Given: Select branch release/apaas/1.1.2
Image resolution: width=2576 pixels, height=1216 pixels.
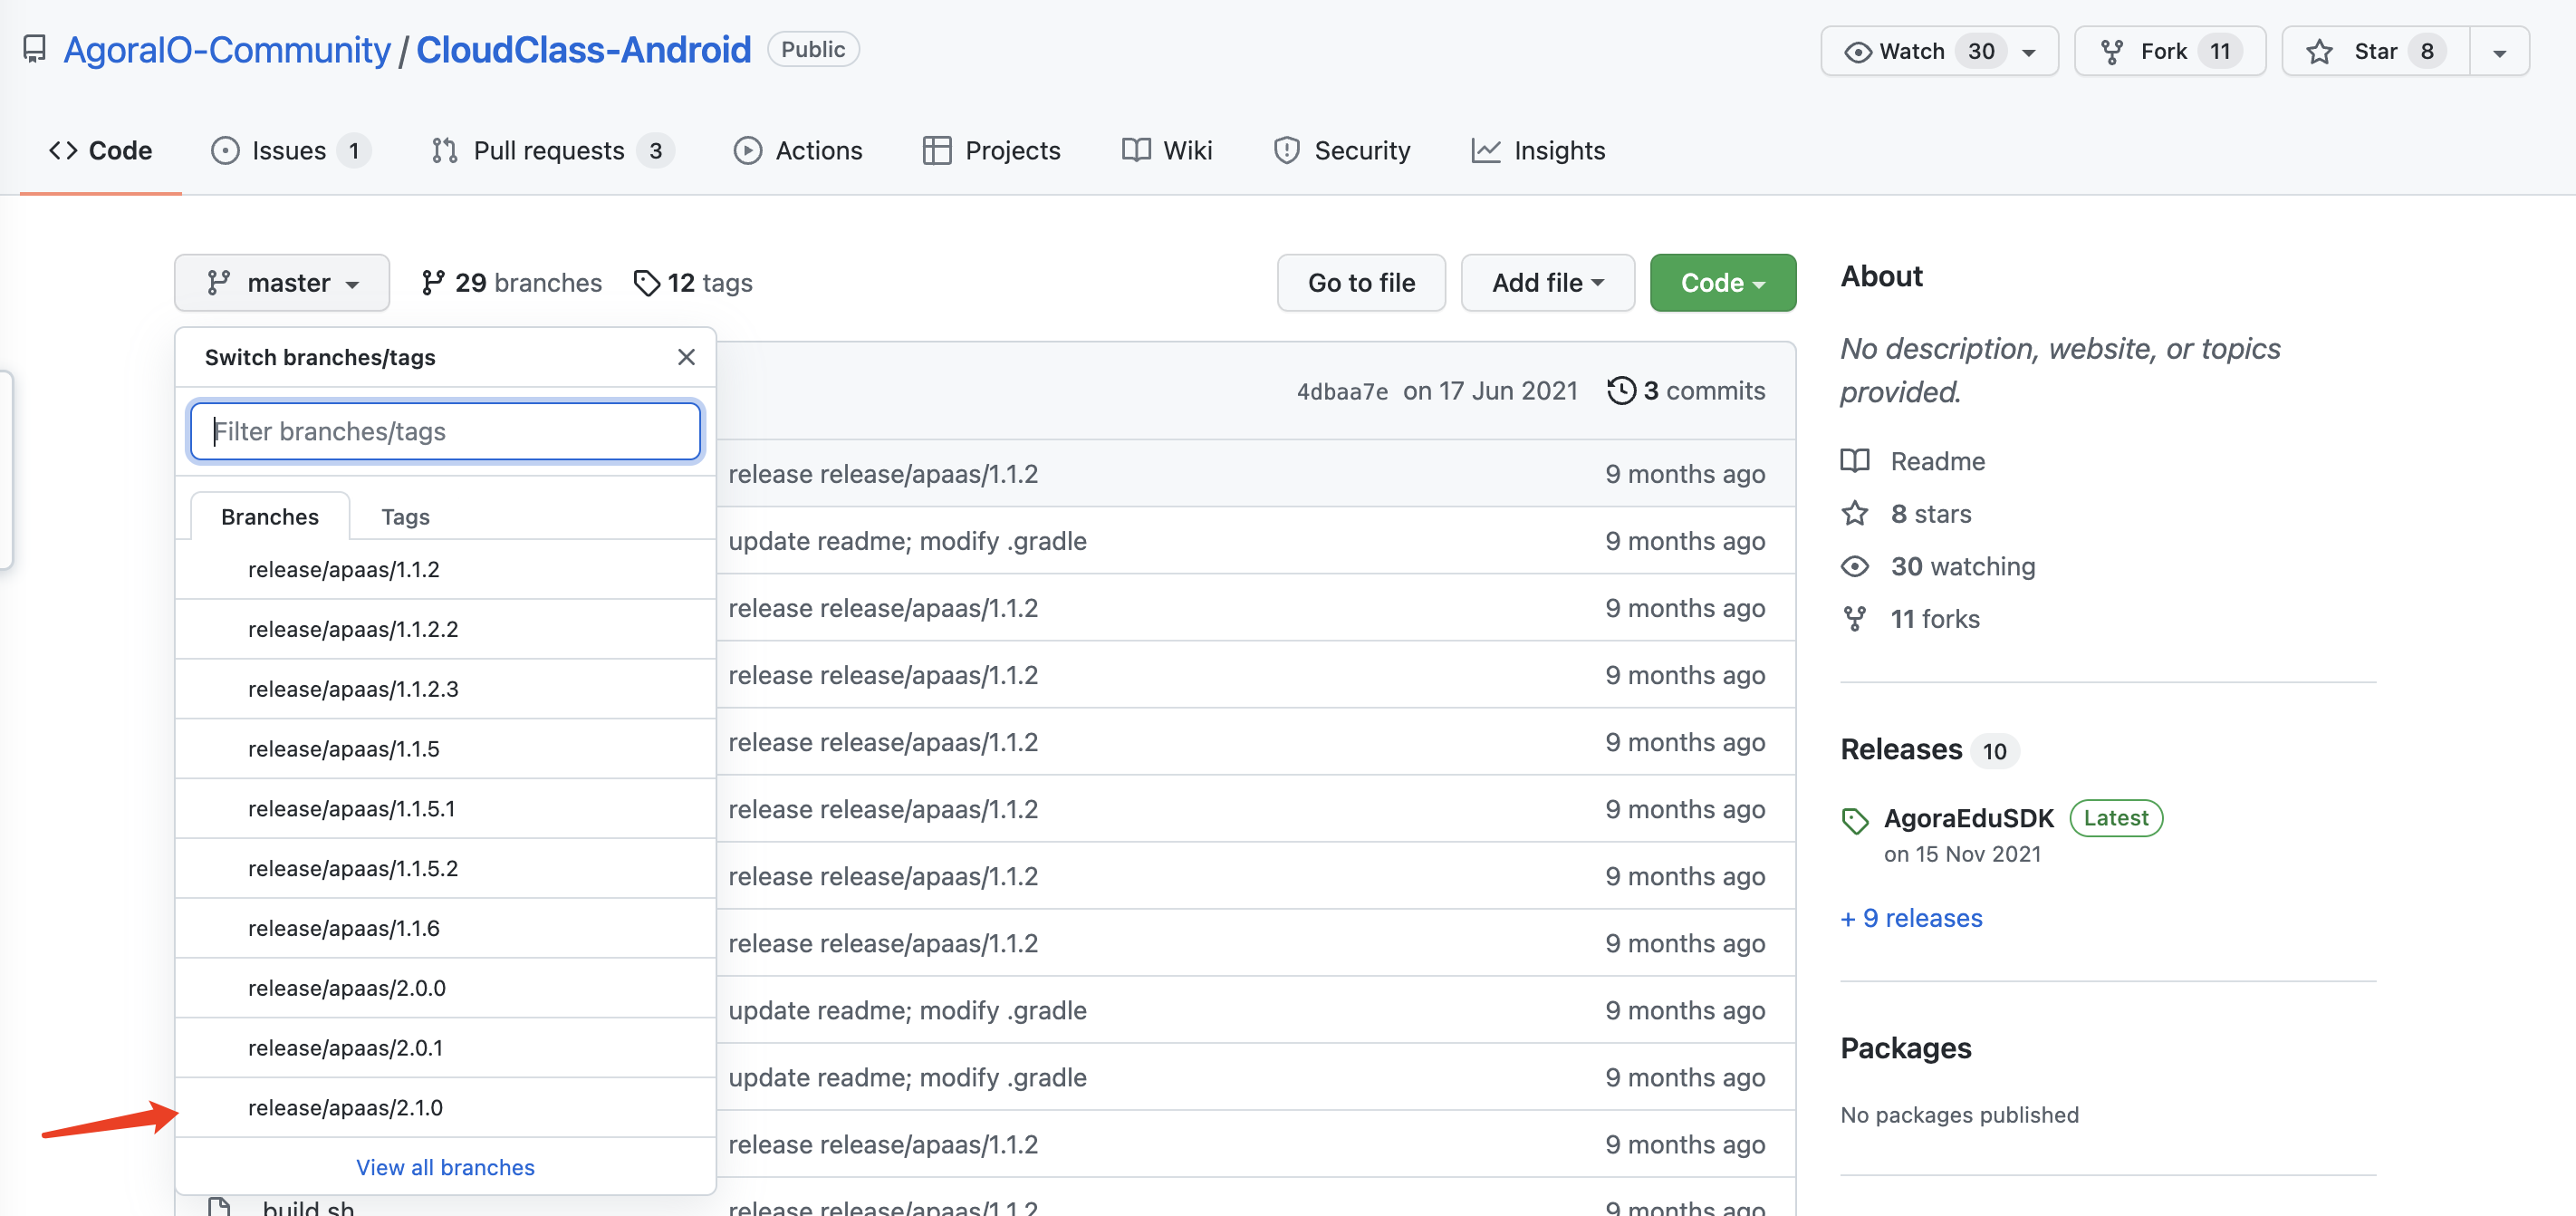Looking at the screenshot, I should pyautogui.click(x=445, y=570).
